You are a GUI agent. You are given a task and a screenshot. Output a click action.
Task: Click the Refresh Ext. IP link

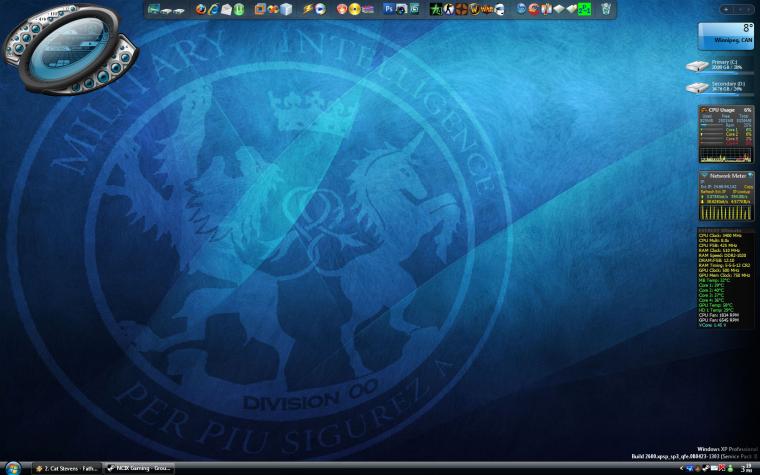[712, 191]
